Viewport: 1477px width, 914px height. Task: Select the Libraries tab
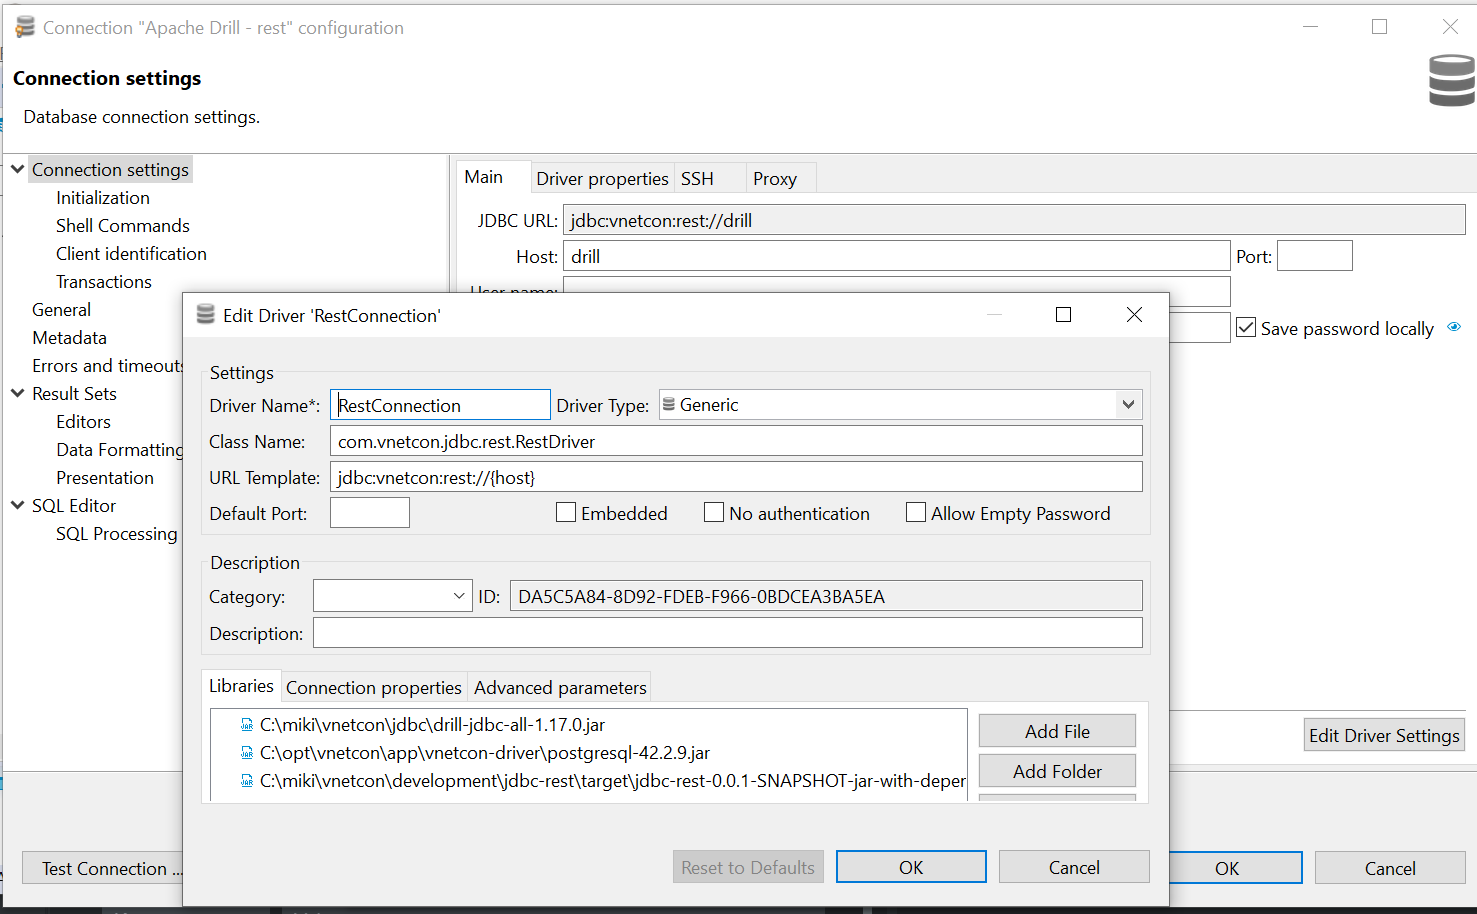pyautogui.click(x=241, y=685)
